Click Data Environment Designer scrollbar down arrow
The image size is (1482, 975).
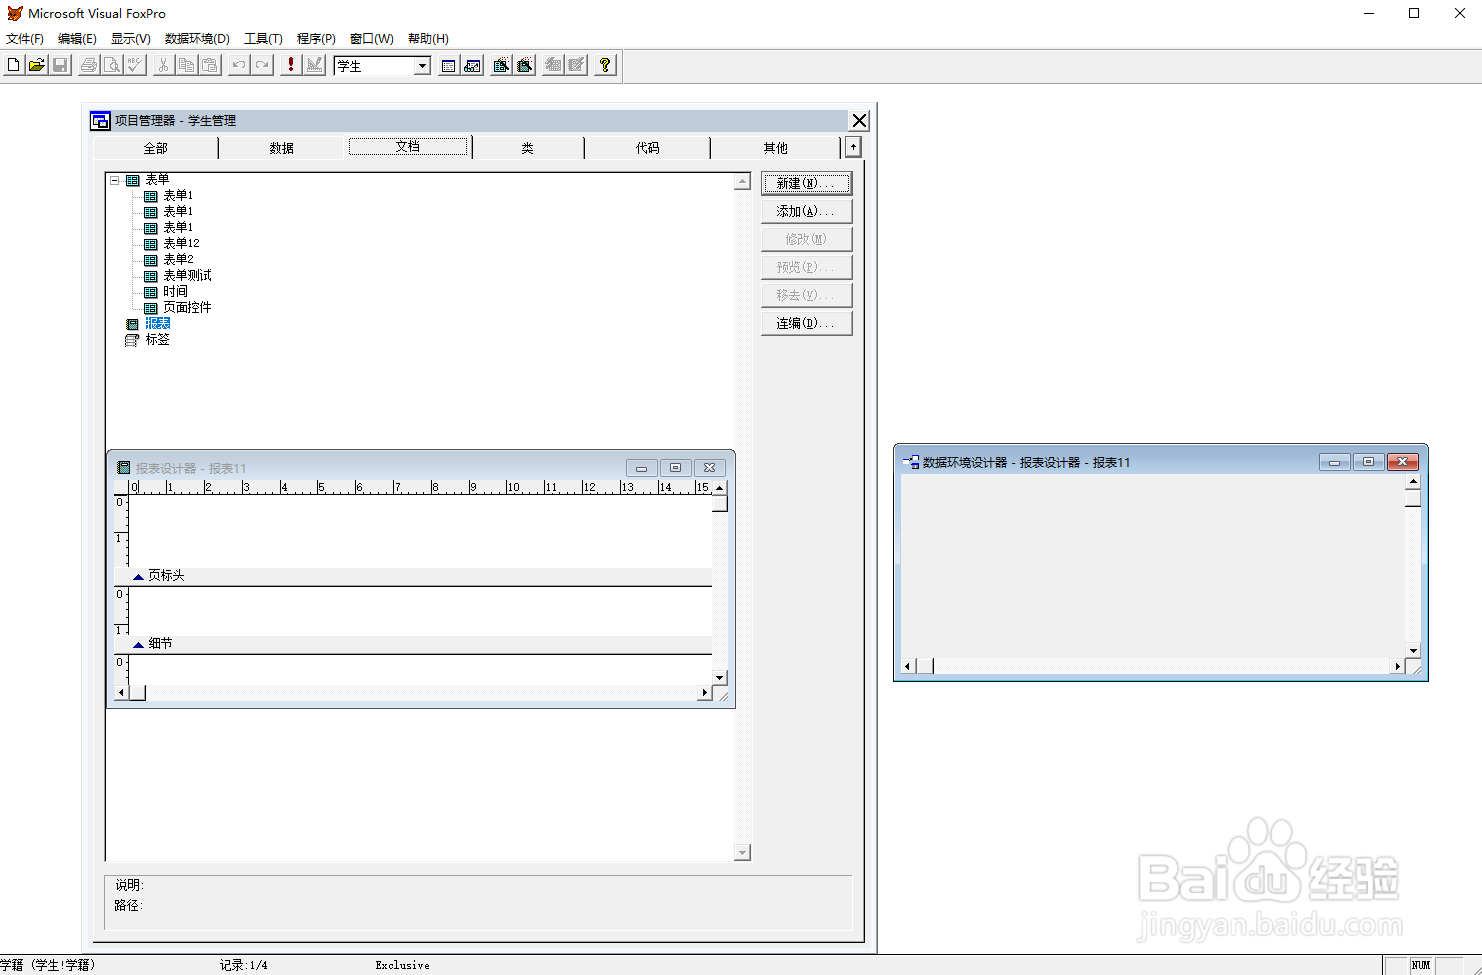[1413, 651]
